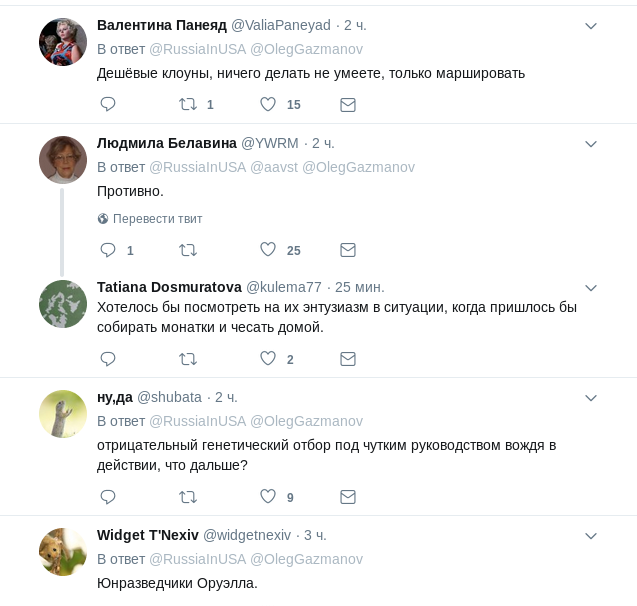This screenshot has height=606, width=637.
Task: Send Людмила Белавина's tweet via direct message
Action: tap(347, 250)
